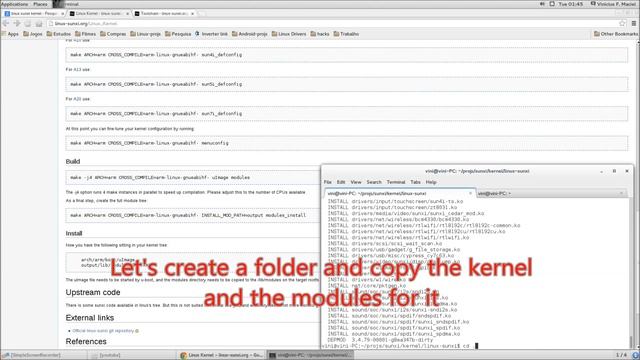
Task: Open SimpleScreenRecorder from the taskbar
Action: [x=43, y=355]
